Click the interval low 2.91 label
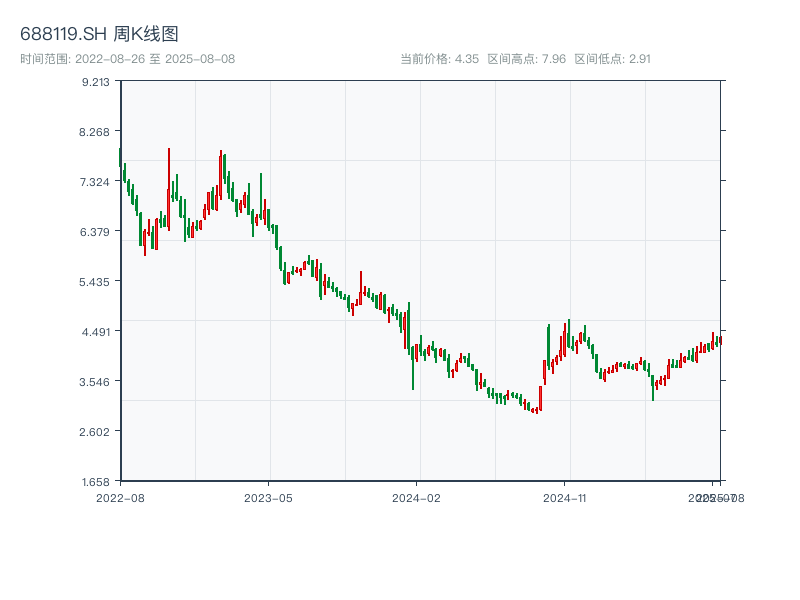 613,59
